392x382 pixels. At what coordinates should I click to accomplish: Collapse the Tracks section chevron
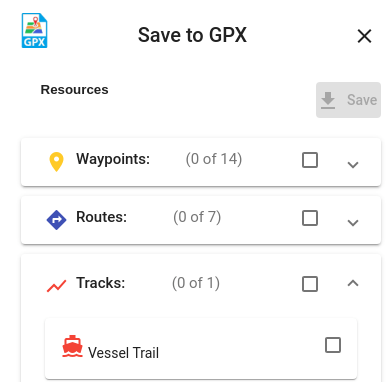353,283
